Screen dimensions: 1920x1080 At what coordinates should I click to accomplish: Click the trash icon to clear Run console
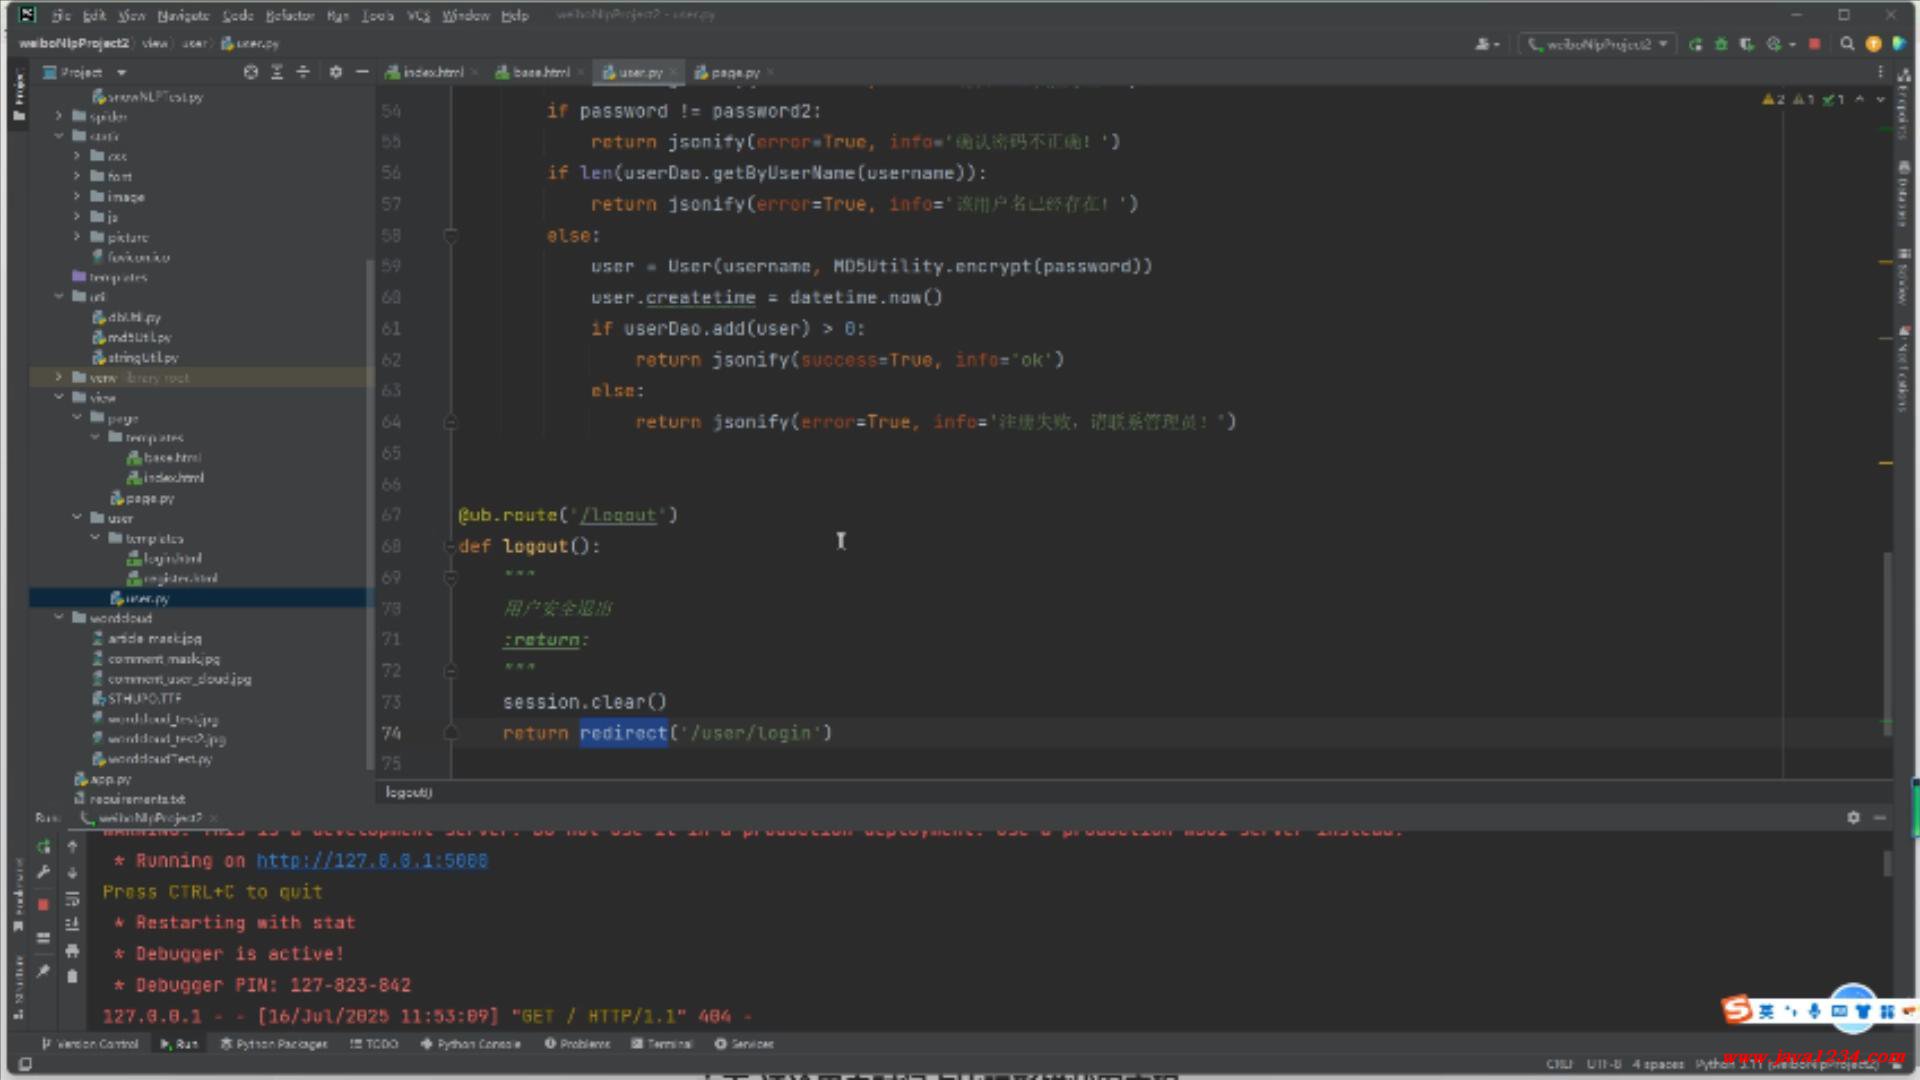point(72,976)
